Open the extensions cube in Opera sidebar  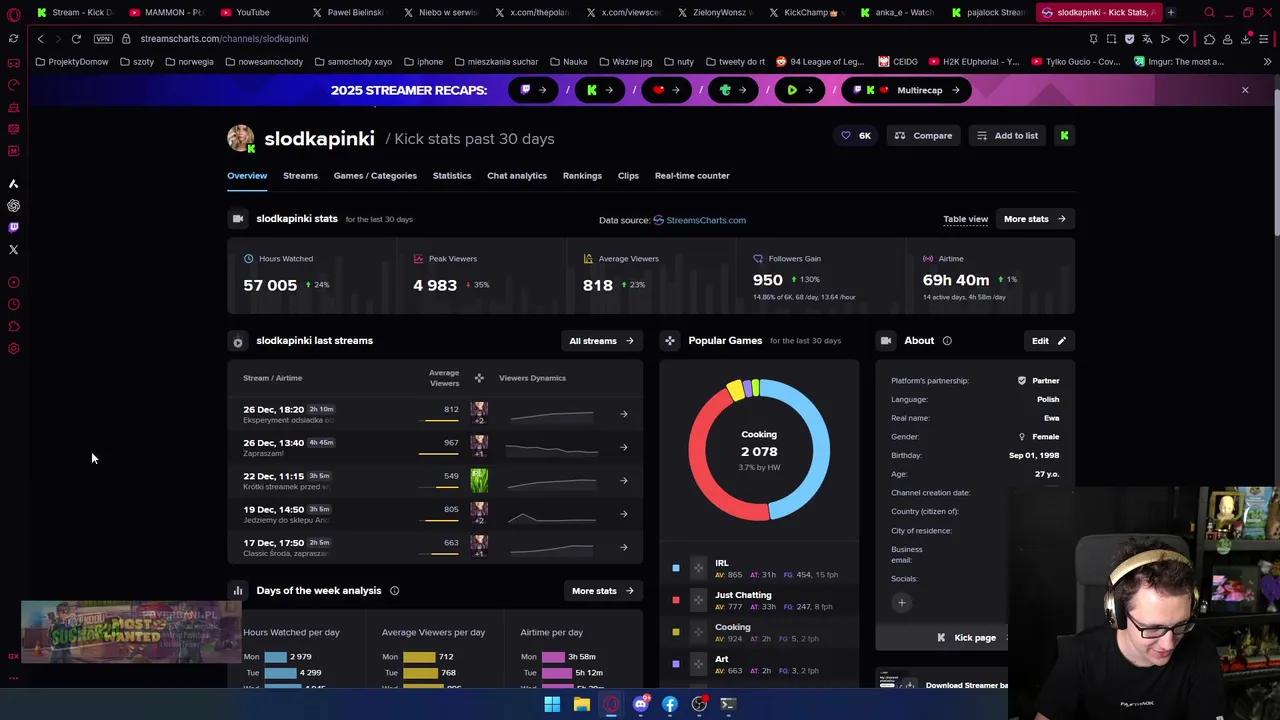coord(13,327)
